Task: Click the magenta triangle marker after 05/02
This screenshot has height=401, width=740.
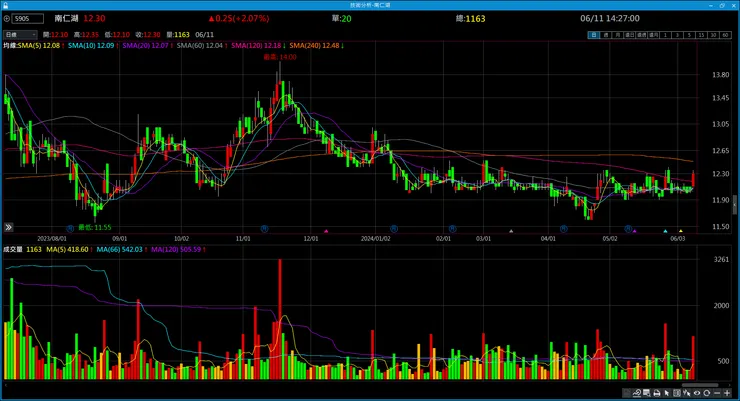Action: [x=635, y=231]
